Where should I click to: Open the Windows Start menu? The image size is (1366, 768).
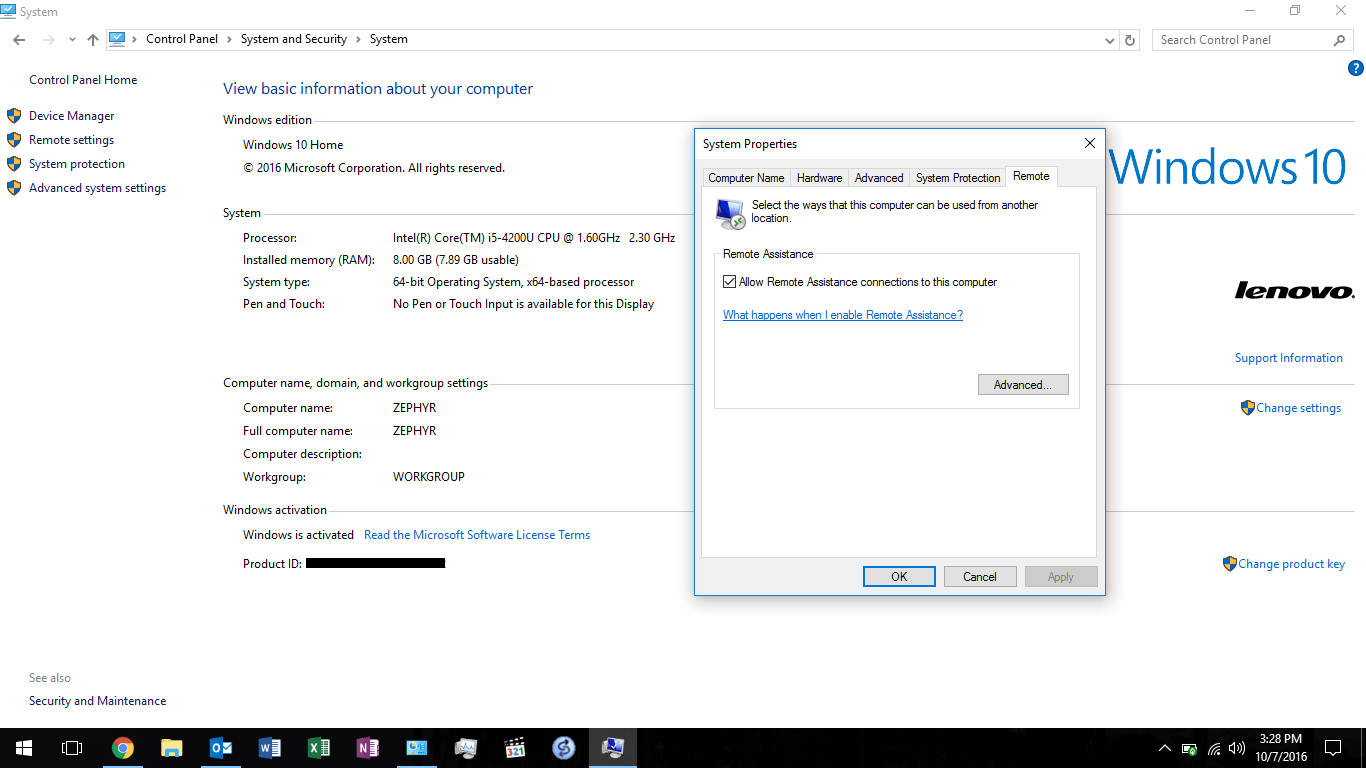(x=23, y=748)
